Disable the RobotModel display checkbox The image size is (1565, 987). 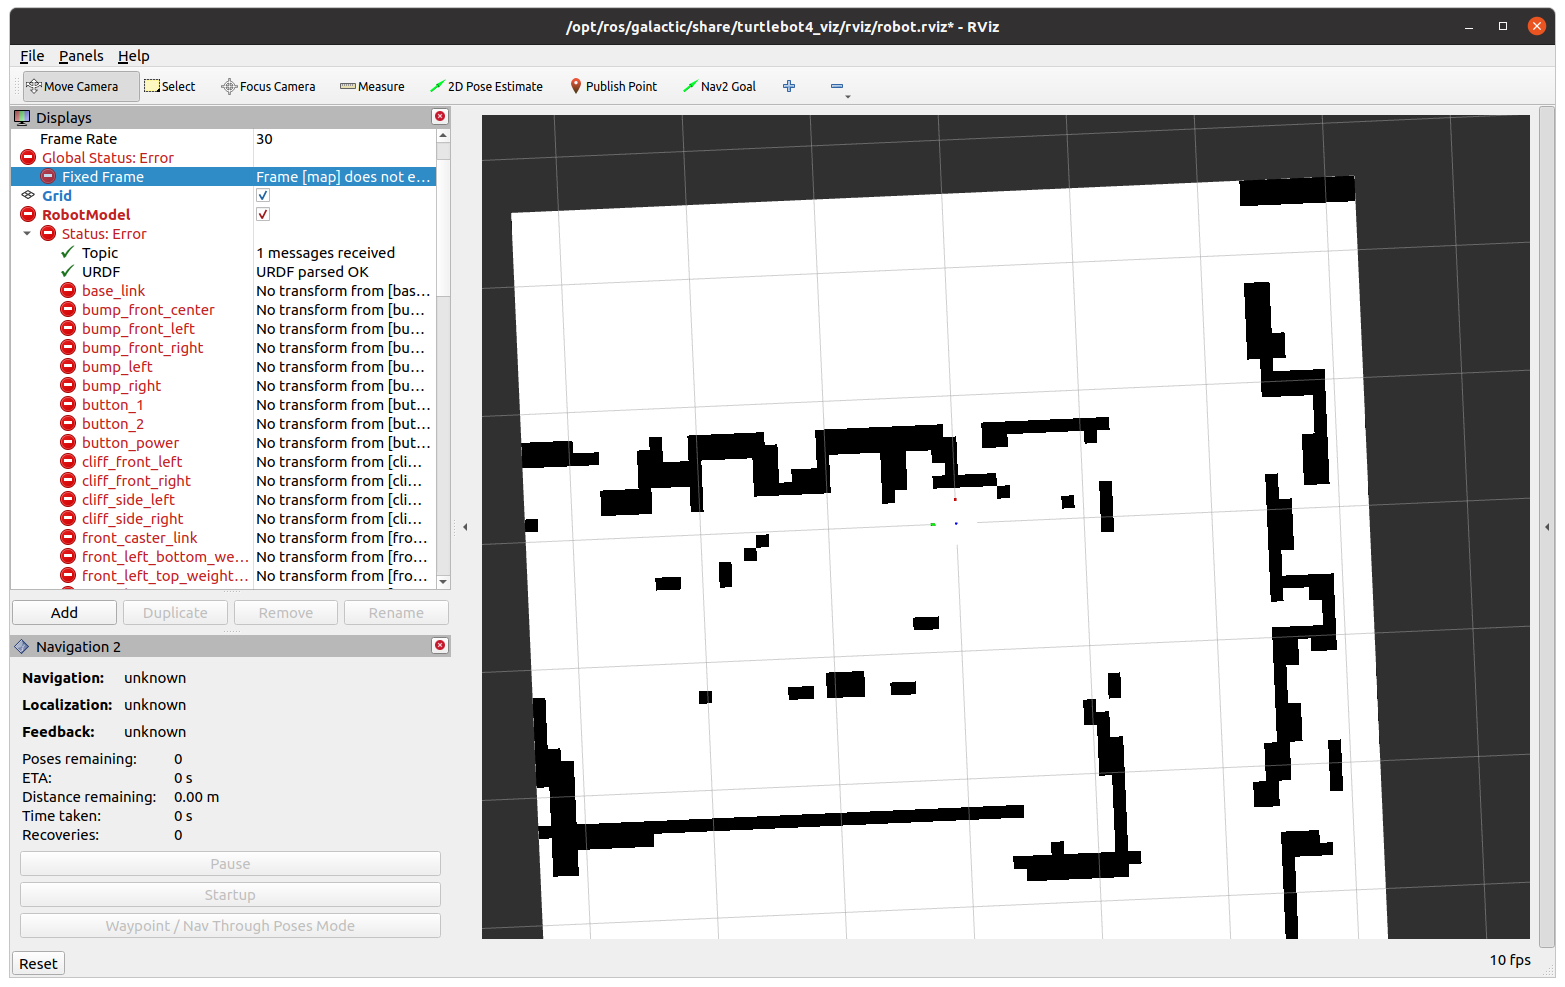262,214
